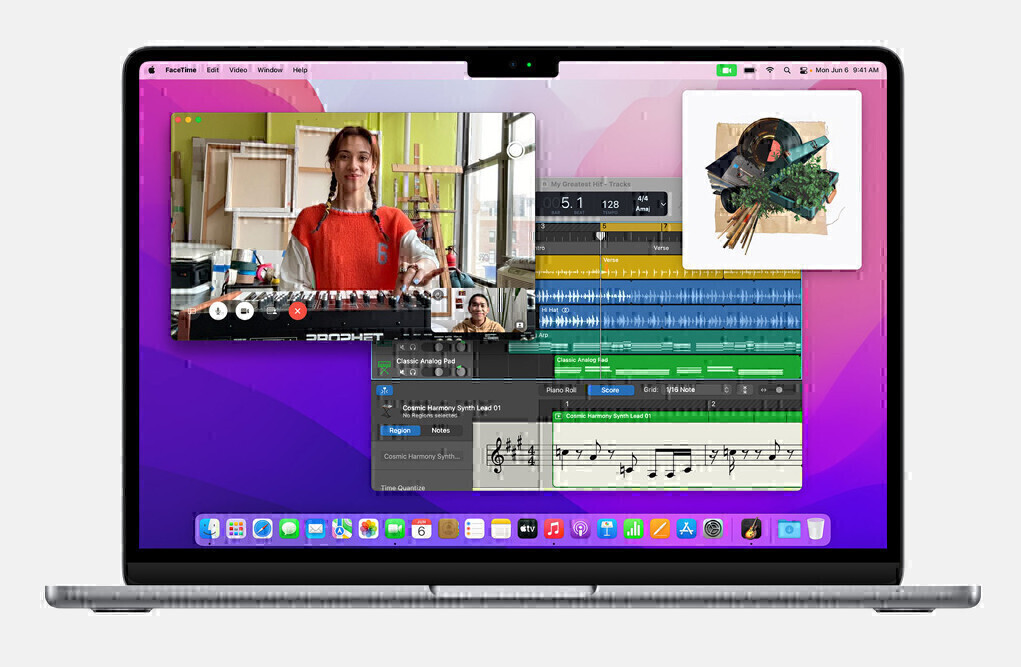Turn off the camera in FaceTime
This screenshot has width=1021, height=667.
(244, 311)
